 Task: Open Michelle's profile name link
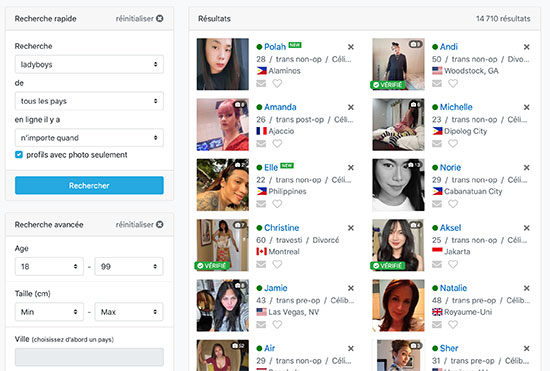(x=456, y=107)
